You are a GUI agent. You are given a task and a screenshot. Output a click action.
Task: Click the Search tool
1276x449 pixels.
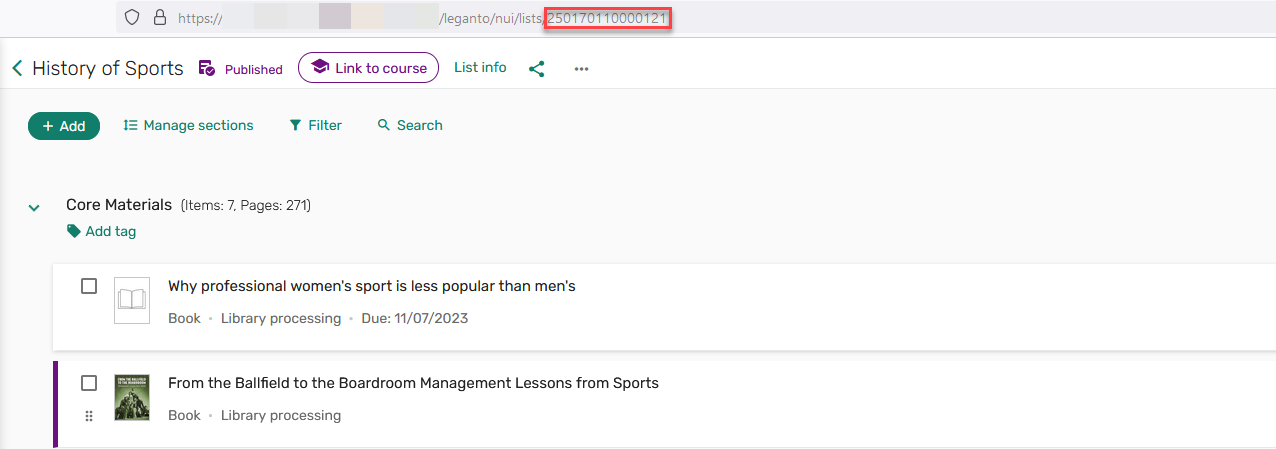coord(410,125)
